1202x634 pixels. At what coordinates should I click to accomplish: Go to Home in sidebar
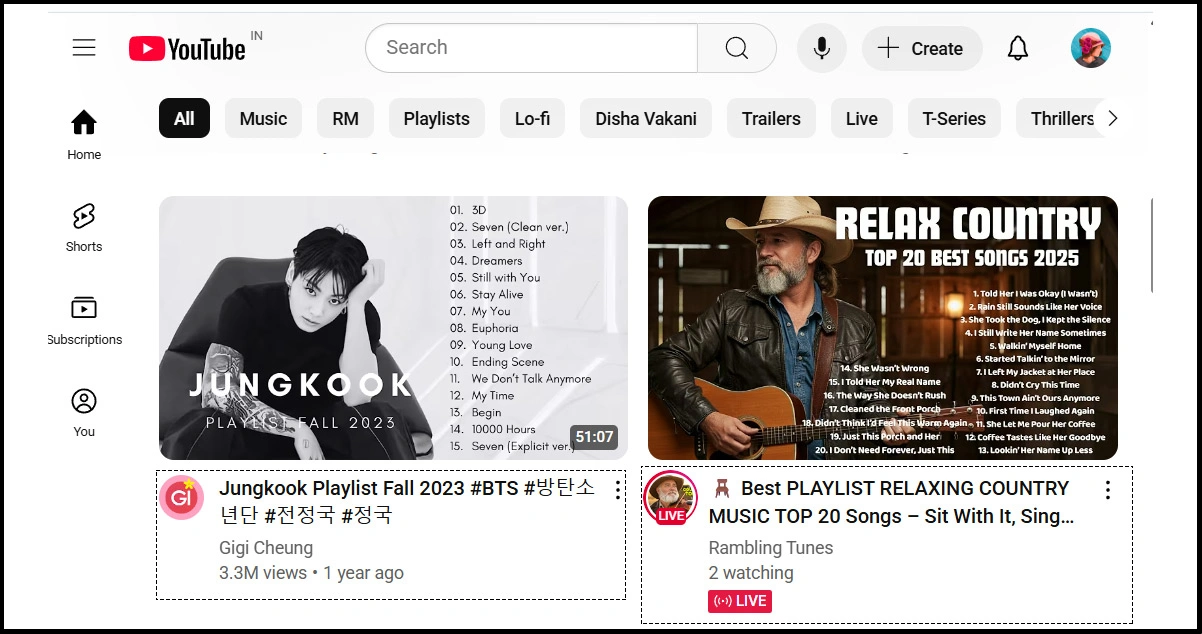click(84, 135)
